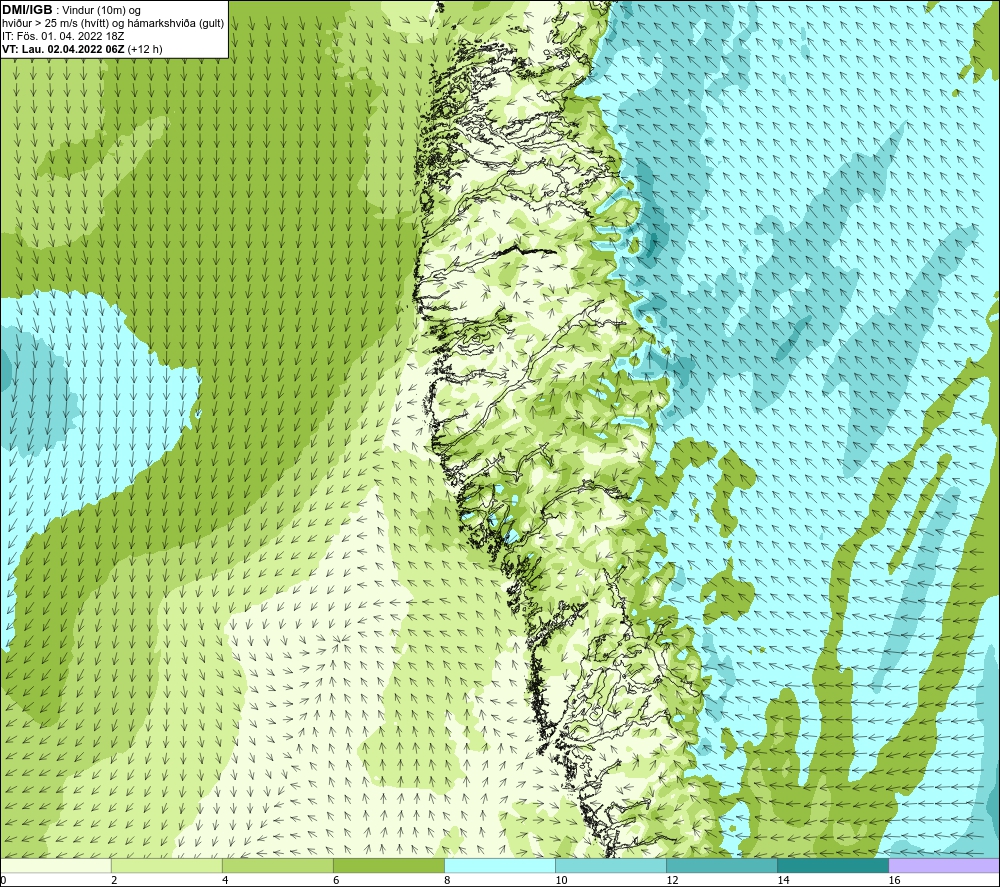Click the 6–8 m/s dark green swatch
The height and width of the screenshot is (887, 1000).
(x=388, y=865)
